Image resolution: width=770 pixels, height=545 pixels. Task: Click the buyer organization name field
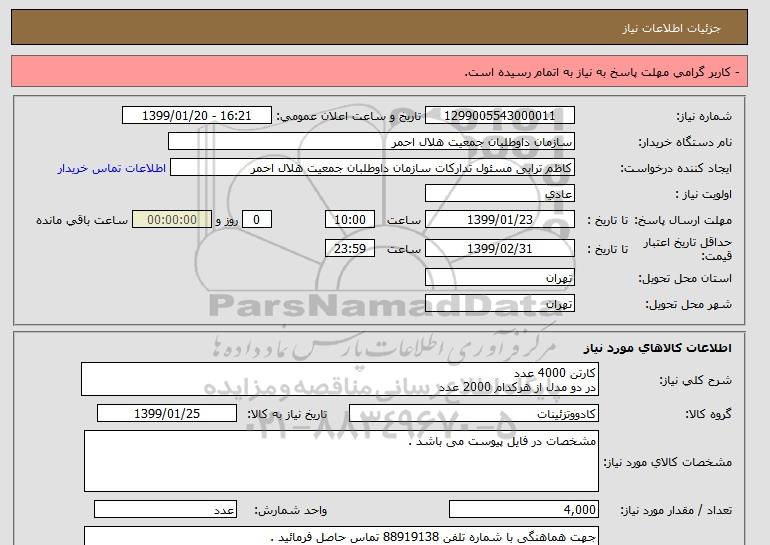pos(371,141)
